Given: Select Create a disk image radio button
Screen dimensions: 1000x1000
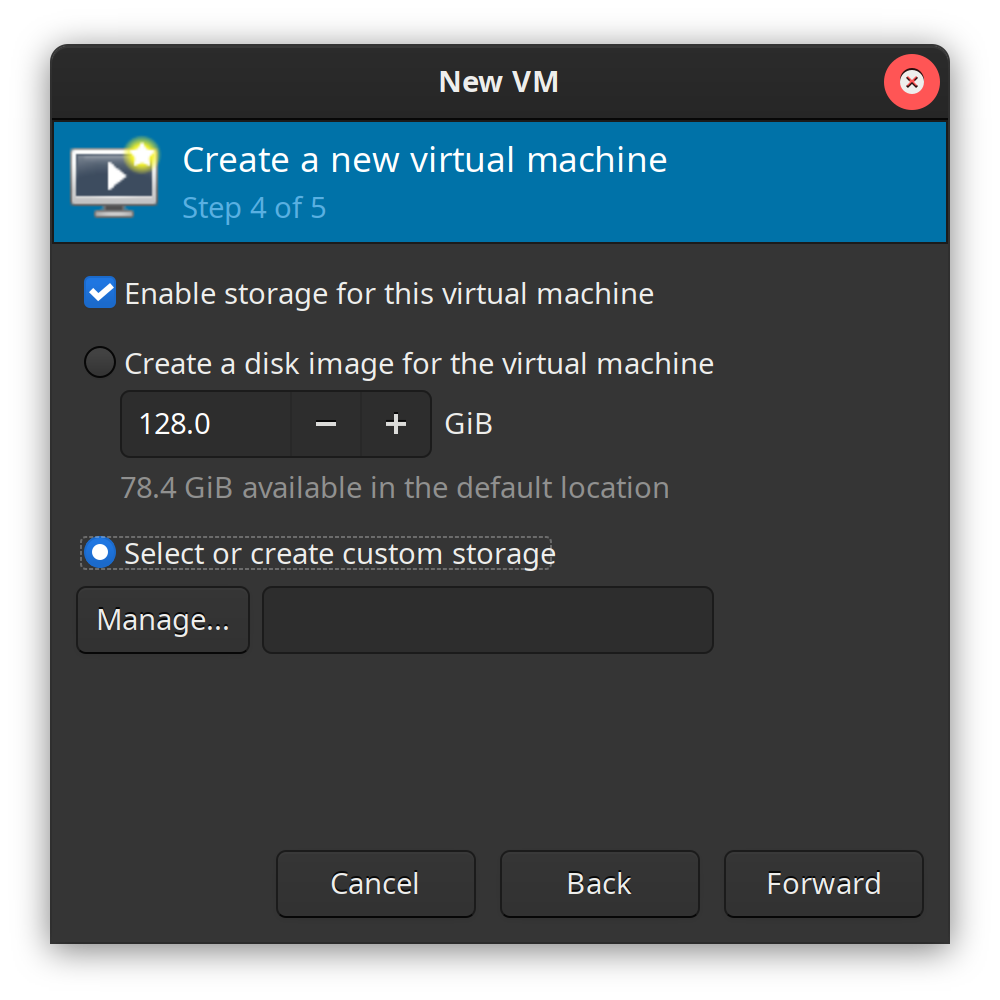Looking at the screenshot, I should point(100,362).
